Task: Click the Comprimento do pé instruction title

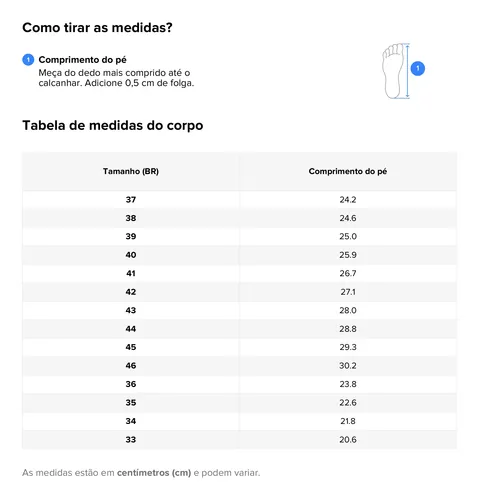Action: point(82,60)
